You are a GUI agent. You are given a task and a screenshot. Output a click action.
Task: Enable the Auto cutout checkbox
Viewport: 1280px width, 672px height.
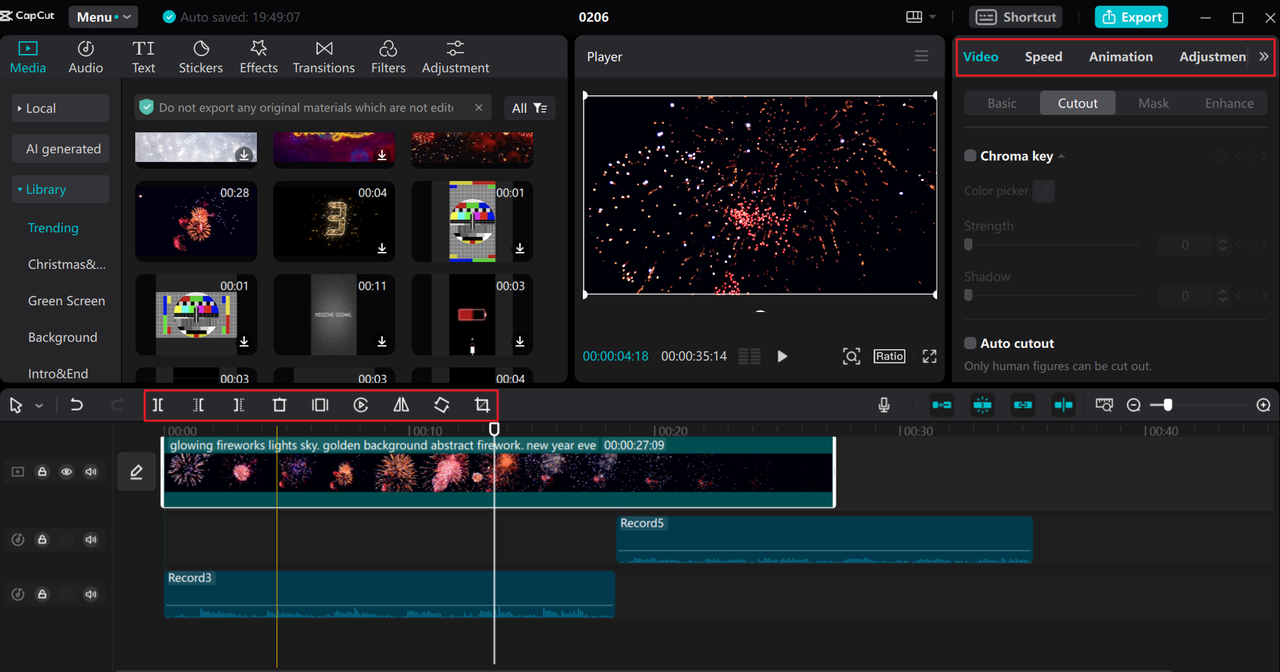(970, 343)
